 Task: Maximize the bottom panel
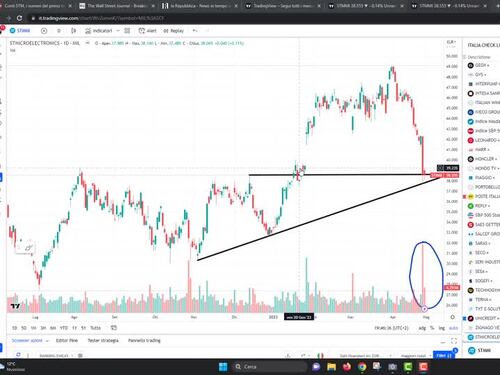[x=454, y=341]
